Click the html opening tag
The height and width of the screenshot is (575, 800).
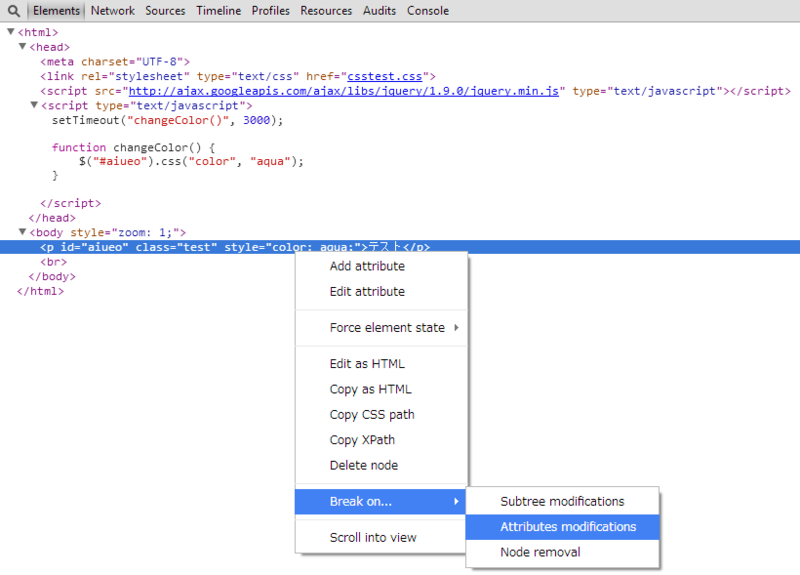[x=38, y=33]
